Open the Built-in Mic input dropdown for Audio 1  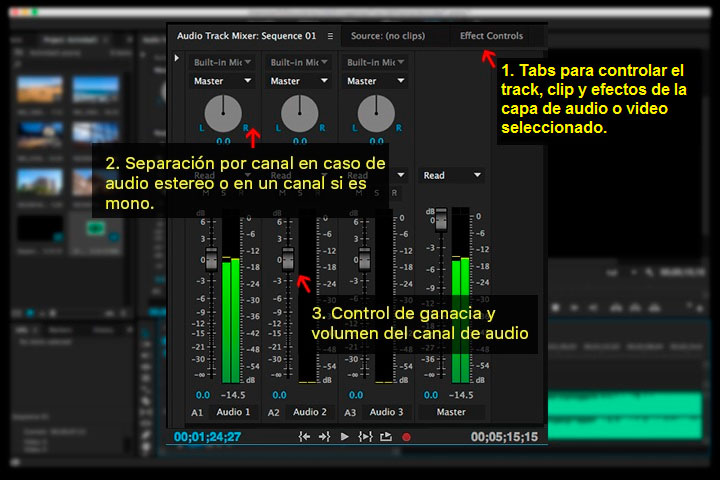[222, 62]
